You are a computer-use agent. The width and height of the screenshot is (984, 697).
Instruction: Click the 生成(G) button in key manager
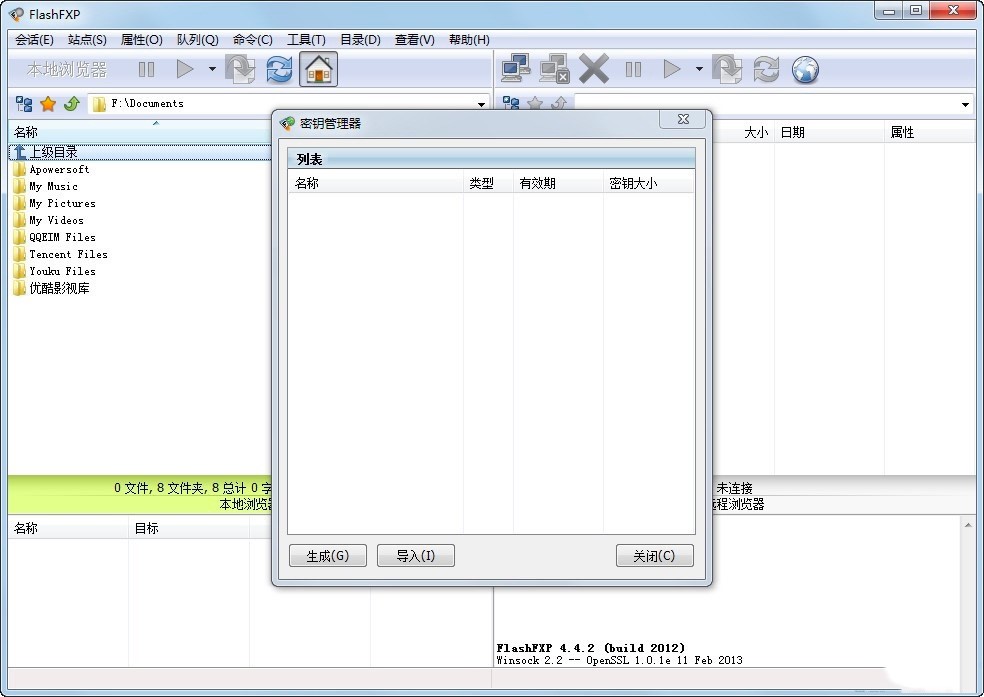click(327, 555)
